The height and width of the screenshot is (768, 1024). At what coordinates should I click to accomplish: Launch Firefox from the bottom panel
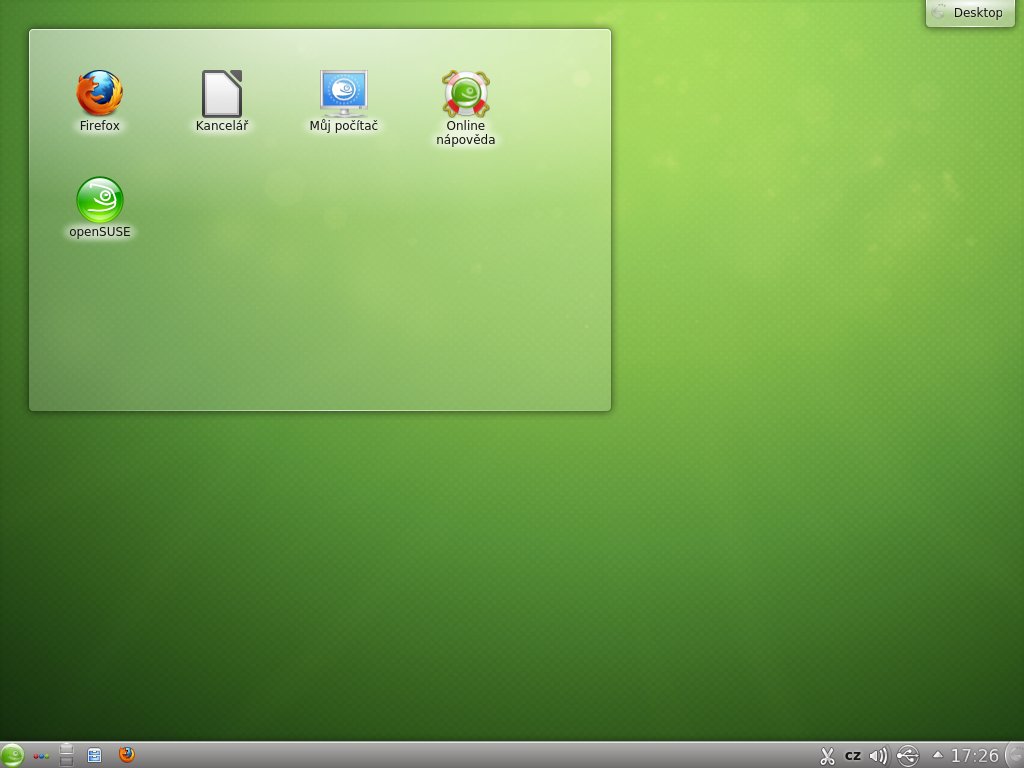pyautogui.click(x=127, y=755)
